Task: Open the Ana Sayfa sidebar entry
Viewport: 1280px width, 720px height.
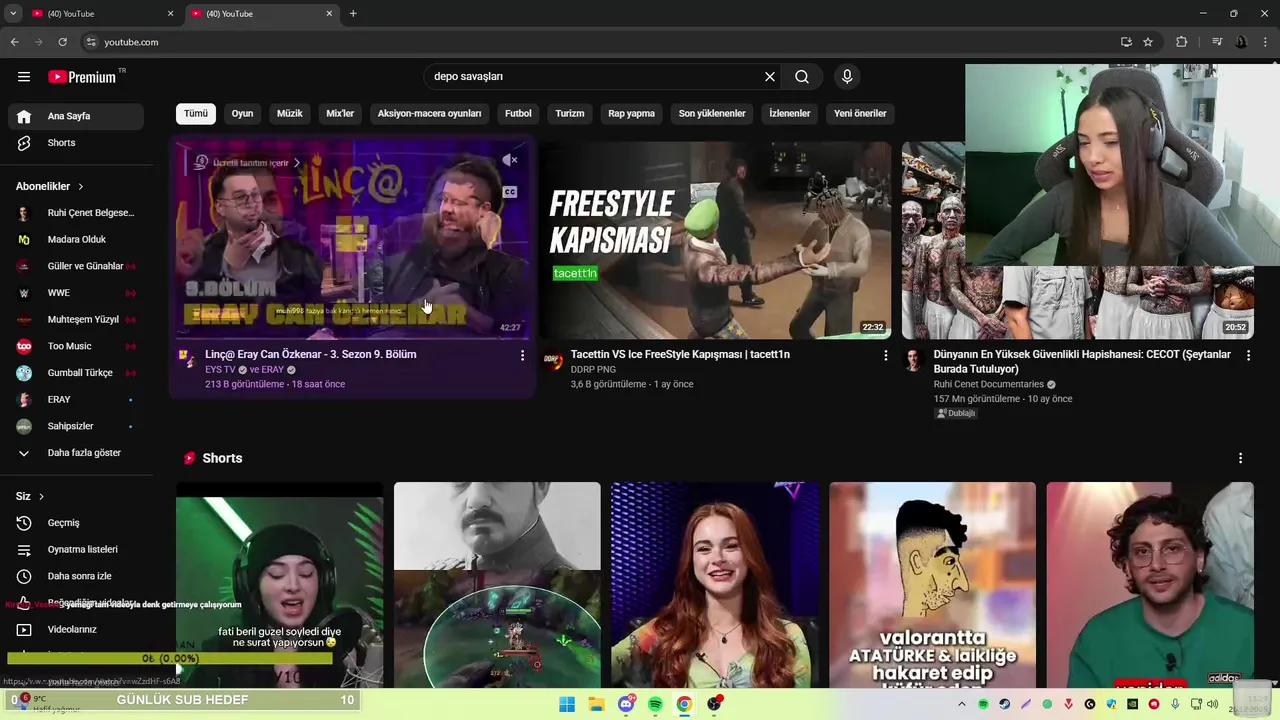Action: coord(76,116)
